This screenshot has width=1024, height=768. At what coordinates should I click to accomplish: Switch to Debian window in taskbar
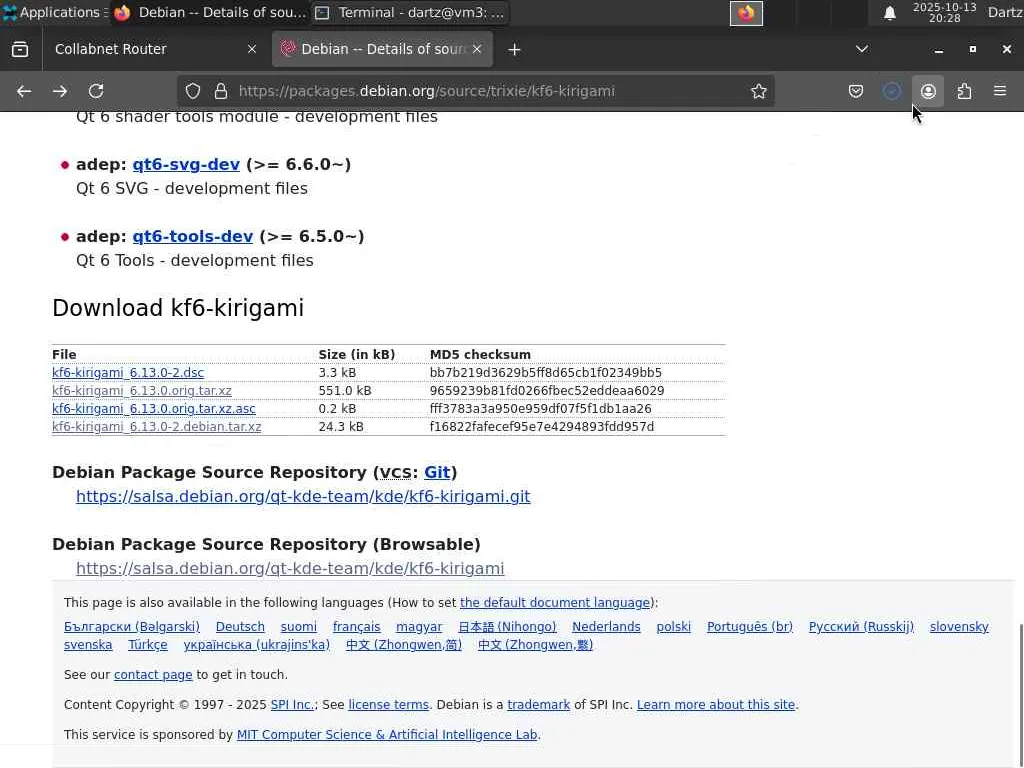209,12
